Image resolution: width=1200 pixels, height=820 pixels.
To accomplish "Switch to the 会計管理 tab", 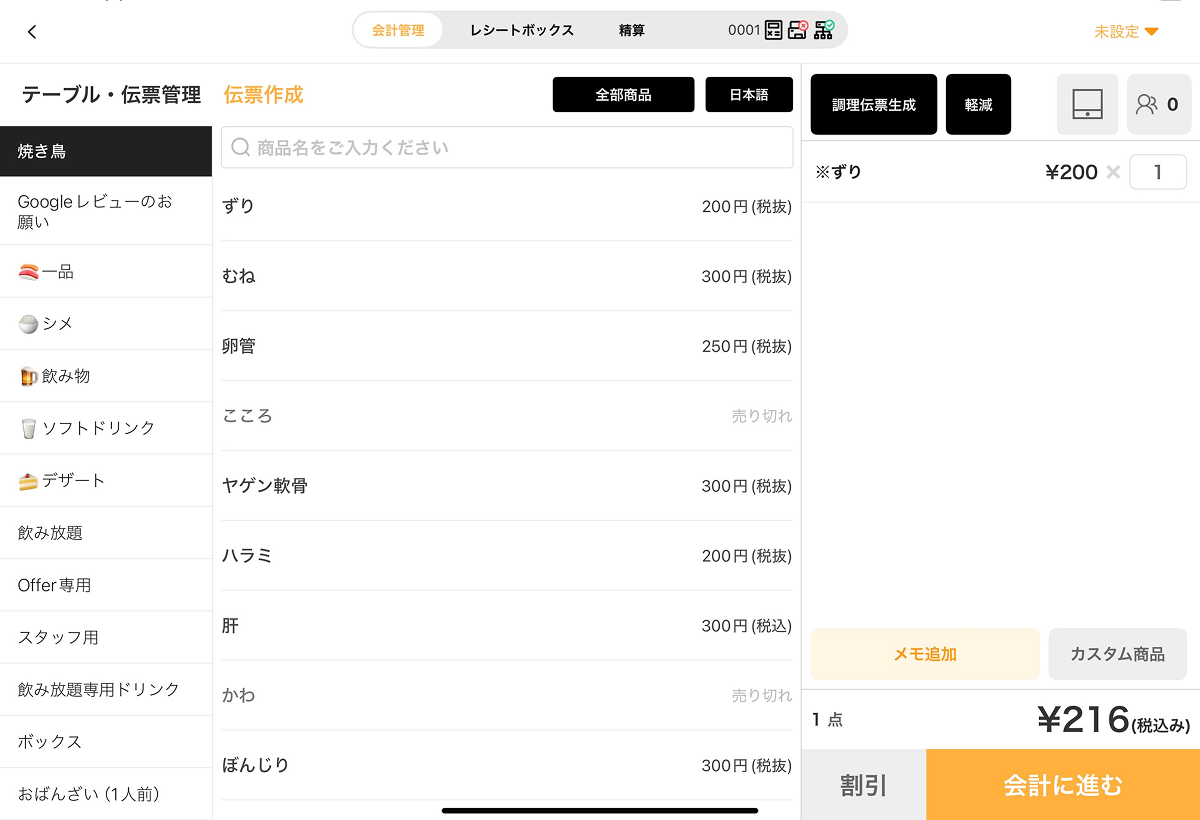I will click(398, 30).
